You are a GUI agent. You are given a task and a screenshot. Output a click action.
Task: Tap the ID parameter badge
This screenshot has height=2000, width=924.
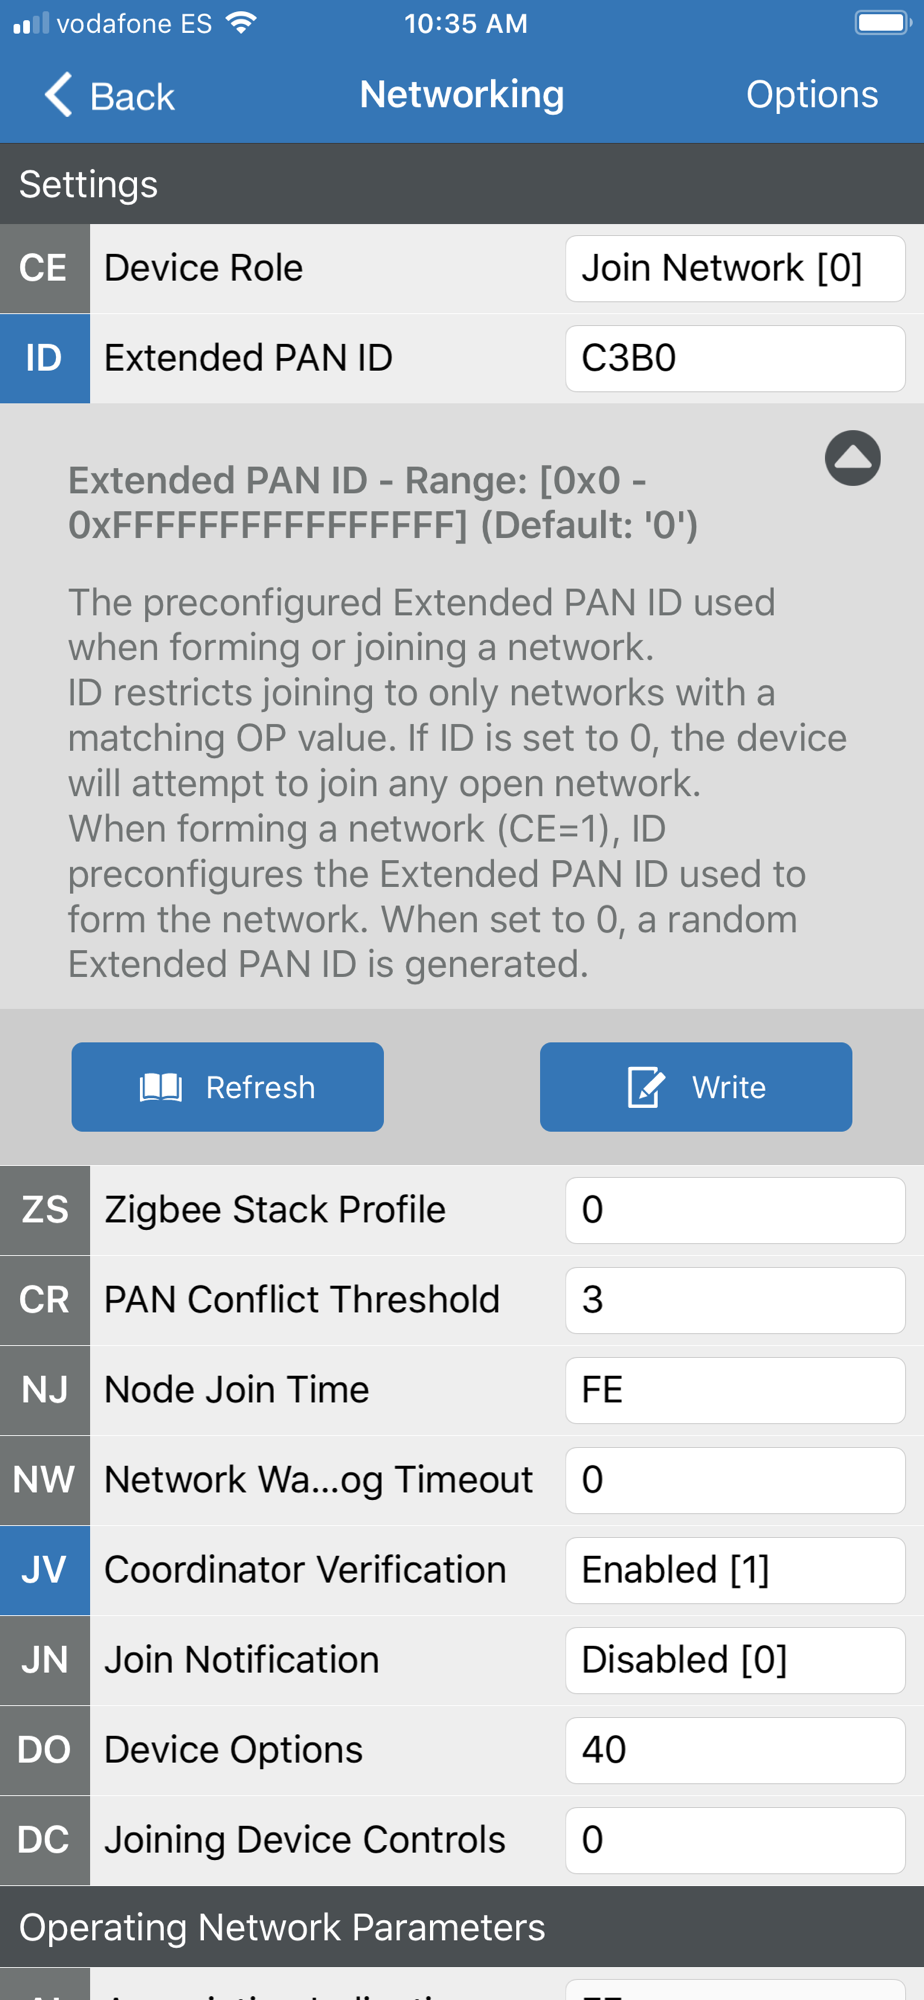pos(45,358)
